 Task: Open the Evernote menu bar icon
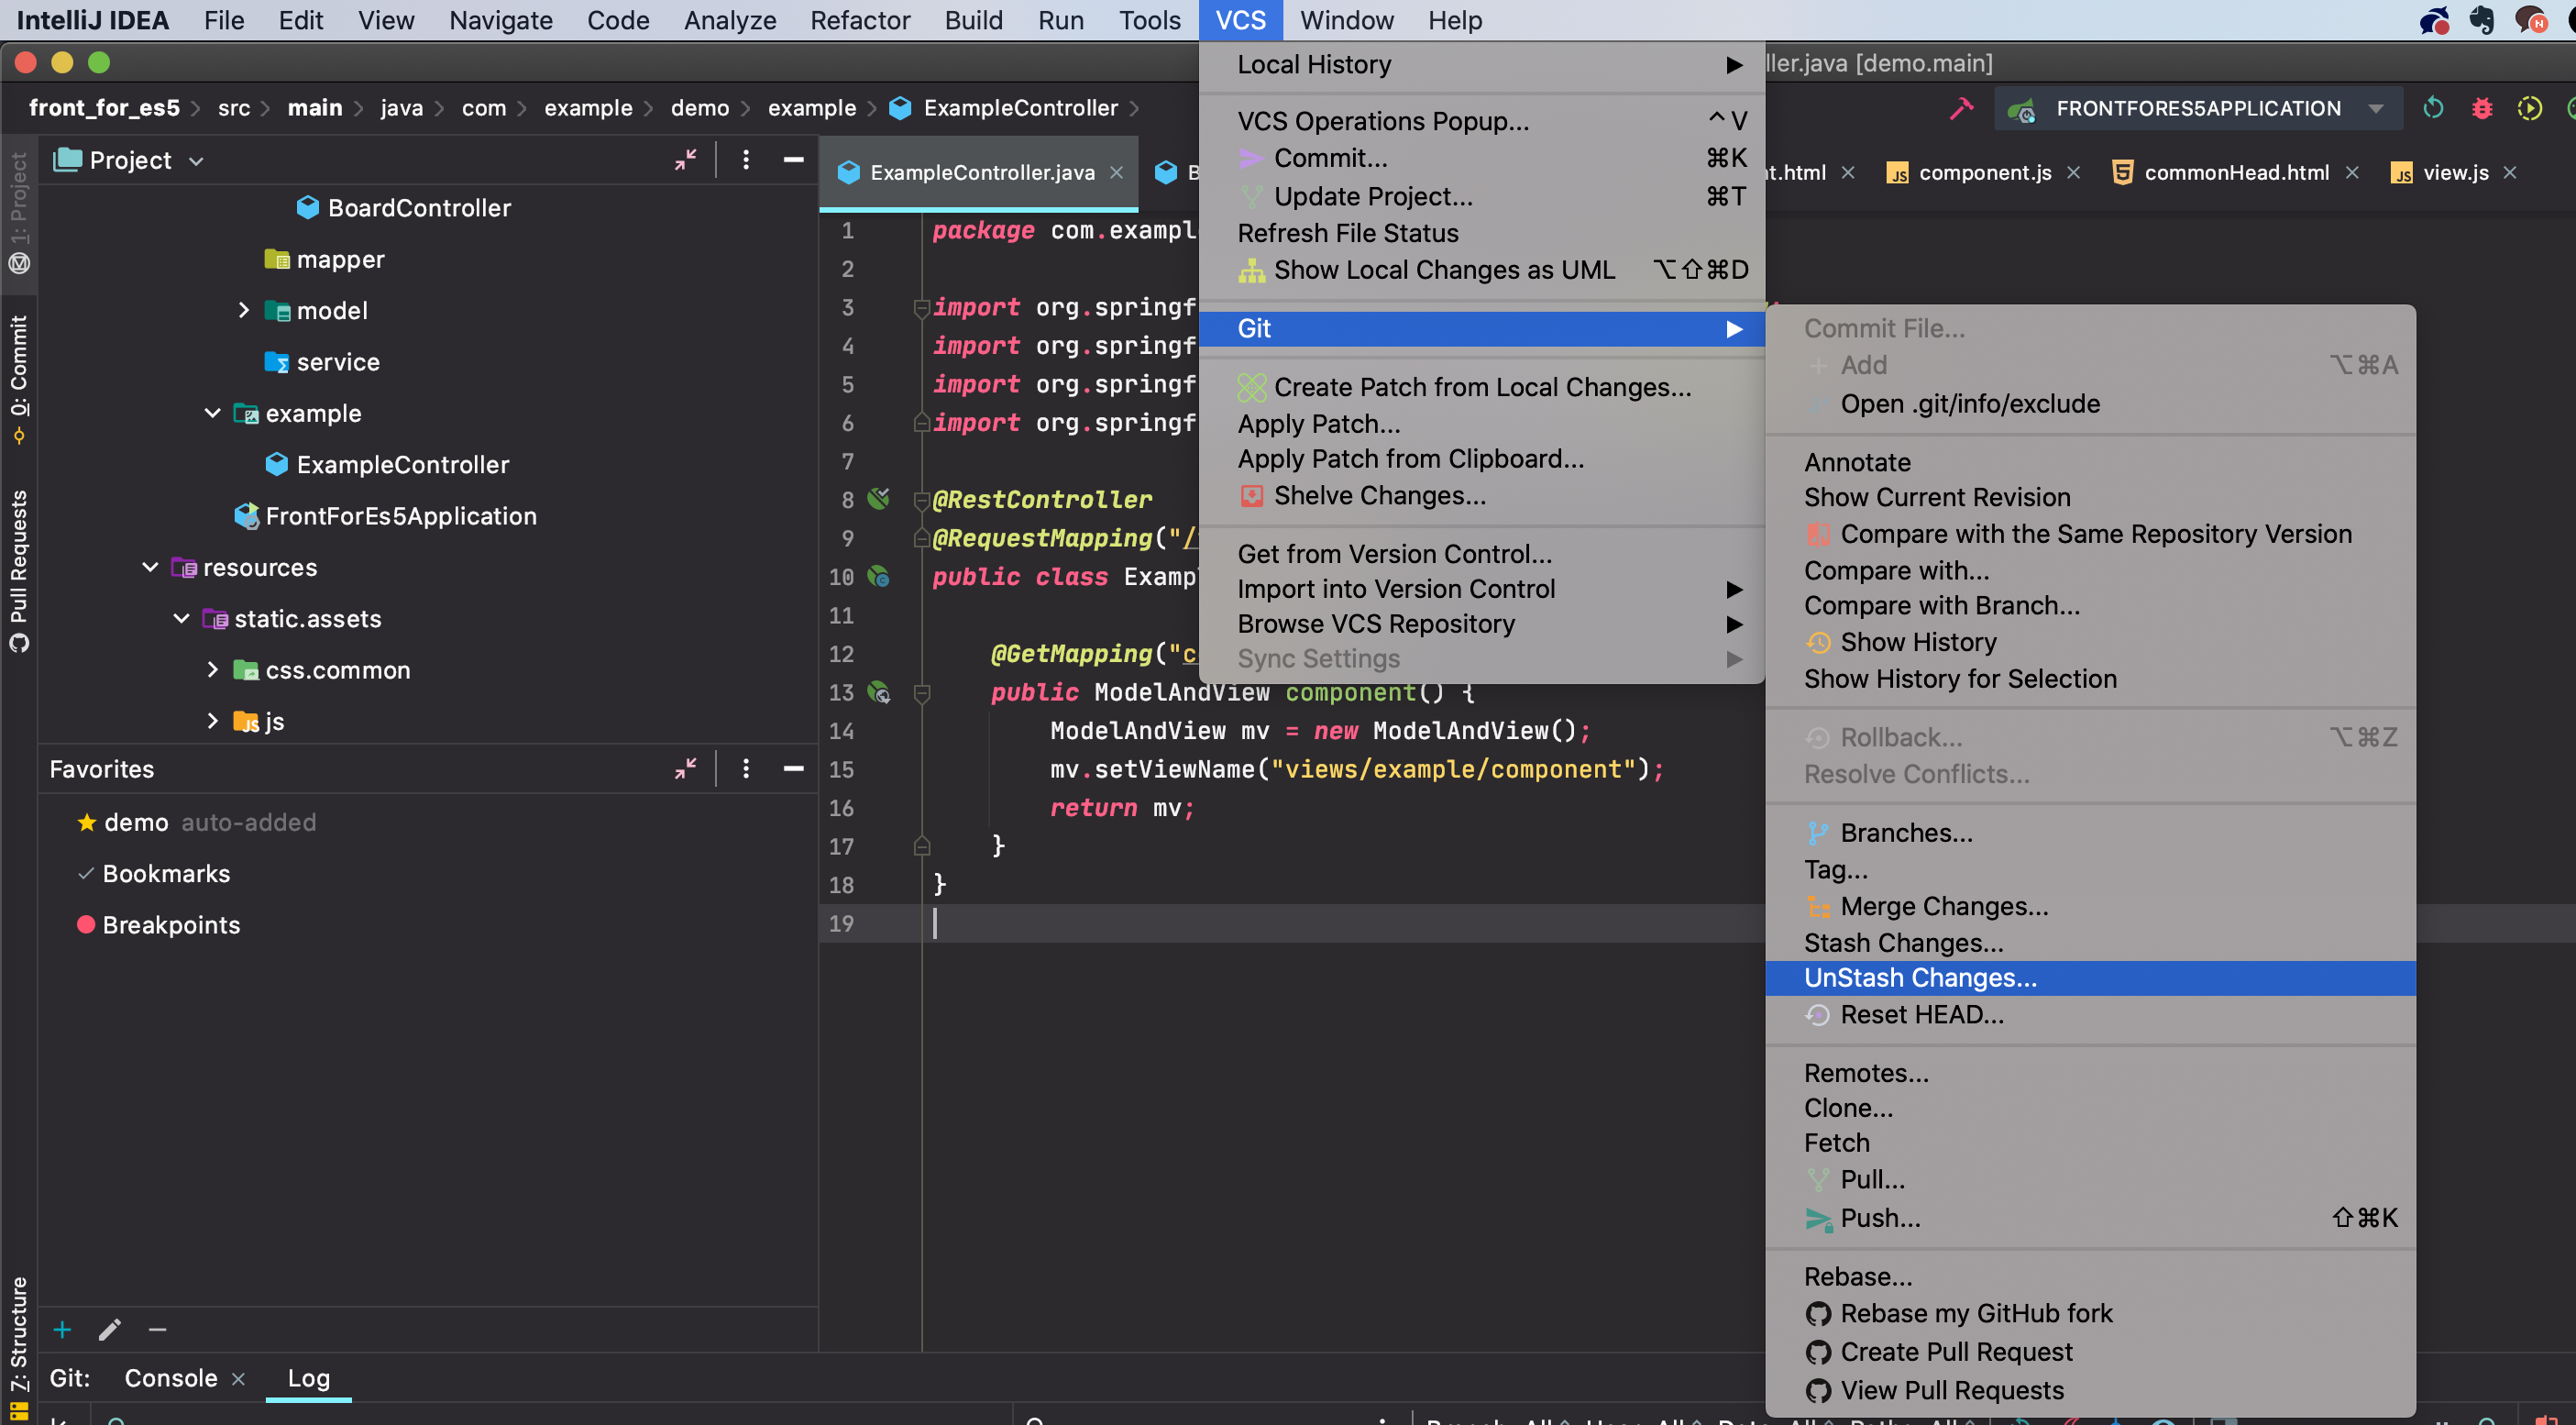tap(2483, 20)
